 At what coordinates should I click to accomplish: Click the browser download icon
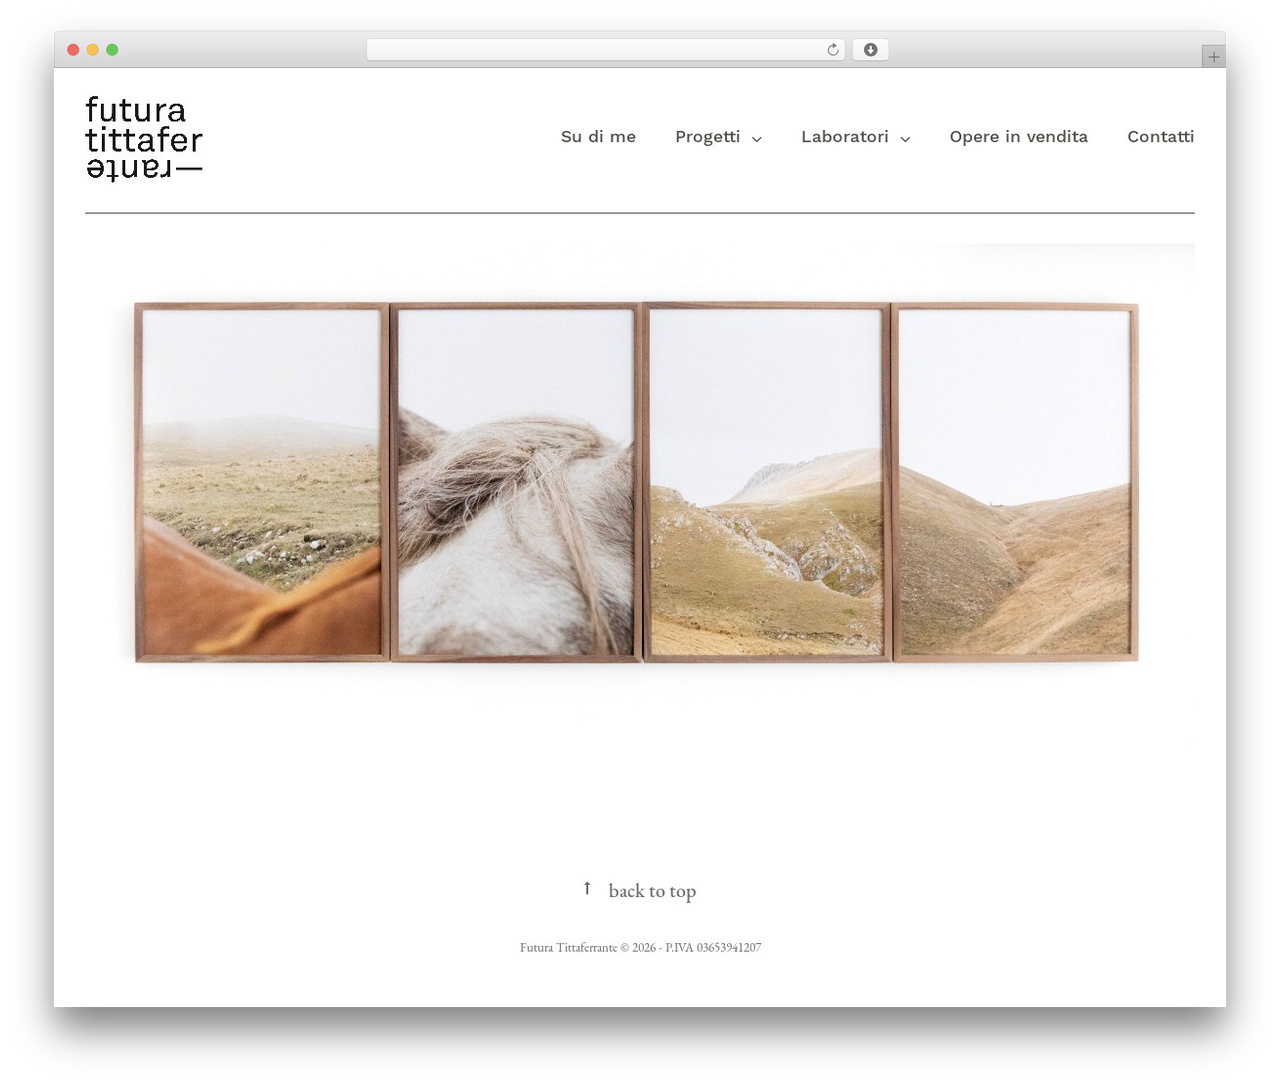(870, 50)
